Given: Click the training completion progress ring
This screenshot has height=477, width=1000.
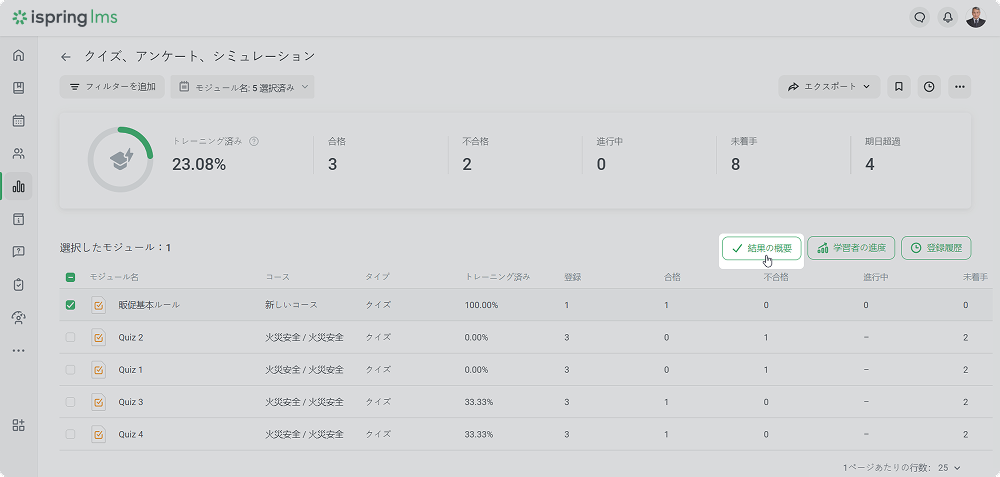Looking at the screenshot, I should pyautogui.click(x=120, y=159).
